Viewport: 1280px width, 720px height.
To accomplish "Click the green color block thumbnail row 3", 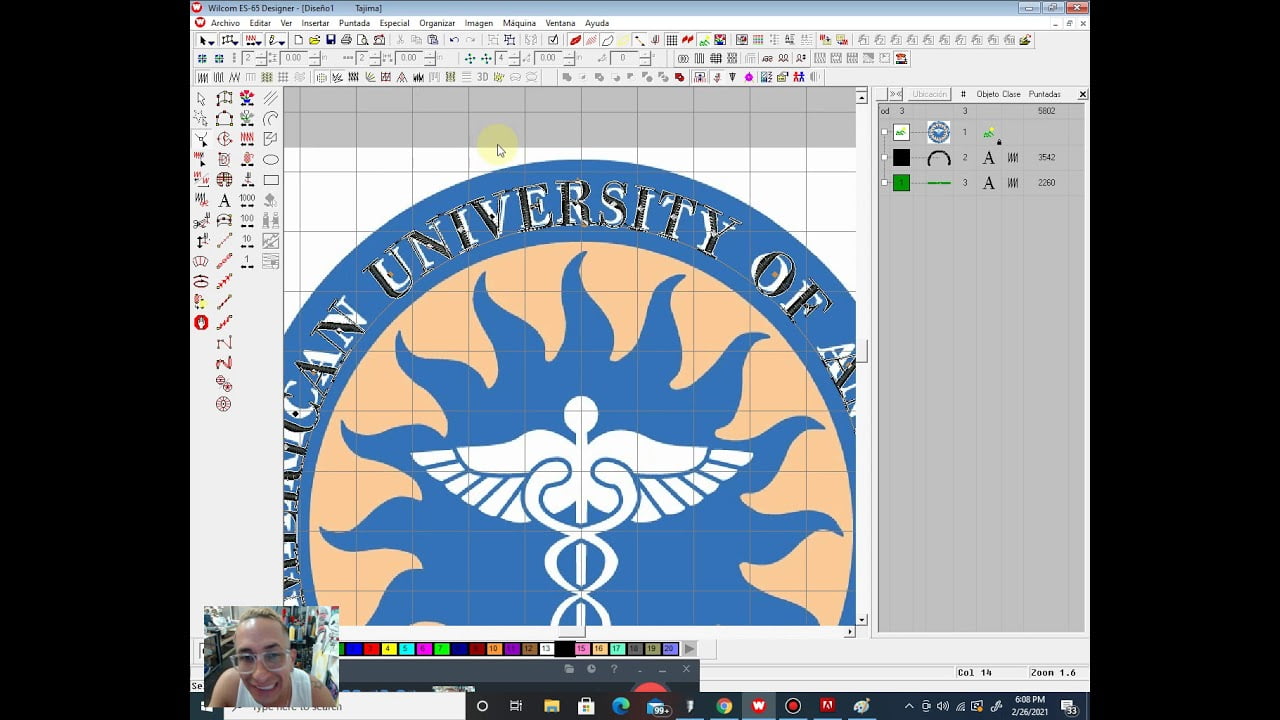I will (901, 183).
